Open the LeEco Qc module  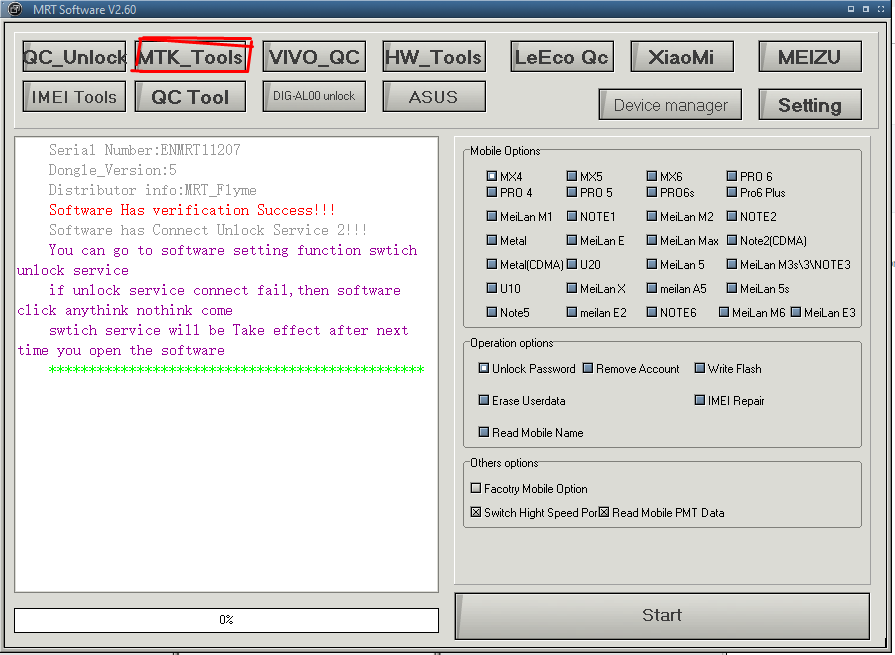pos(562,56)
